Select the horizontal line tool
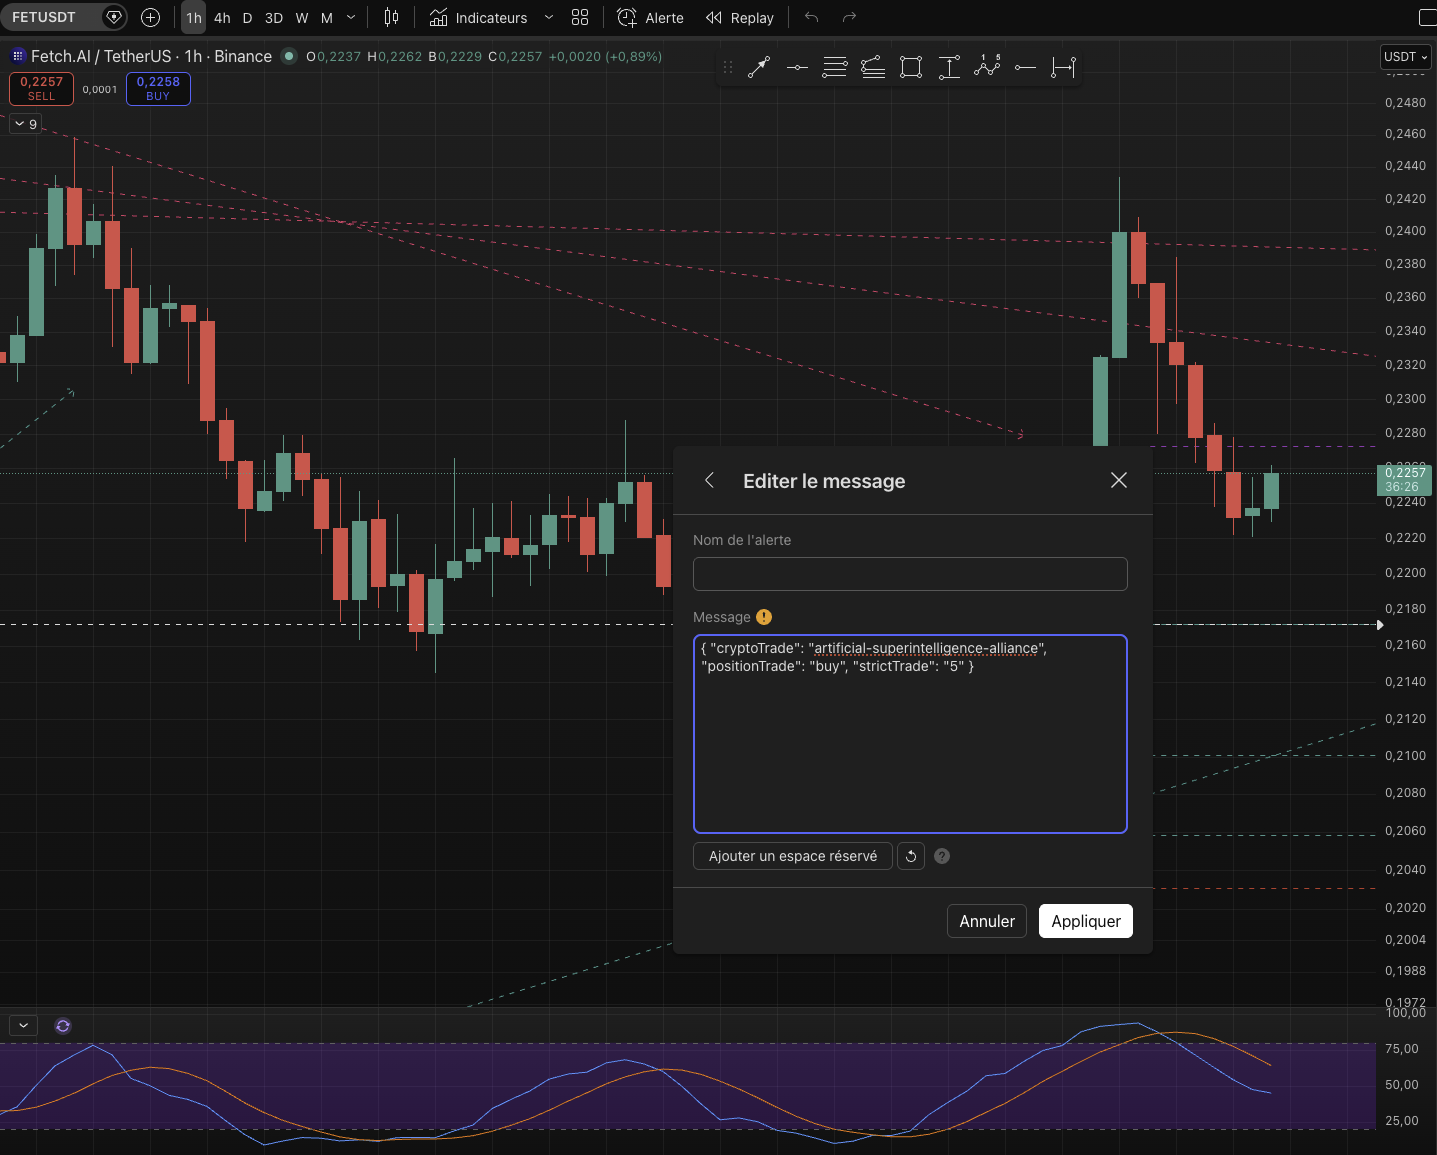 click(x=796, y=67)
